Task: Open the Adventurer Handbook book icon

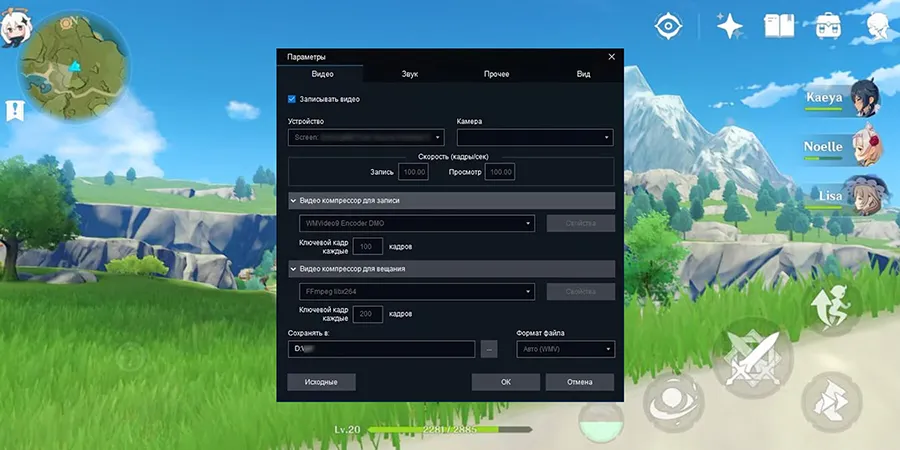Action: pos(779,26)
